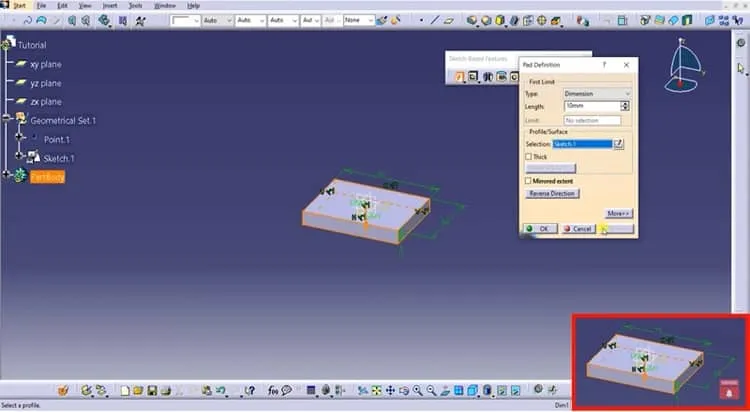The height and width of the screenshot is (412, 750).
Task: Select zx plane in the tree
Action: (x=45, y=102)
